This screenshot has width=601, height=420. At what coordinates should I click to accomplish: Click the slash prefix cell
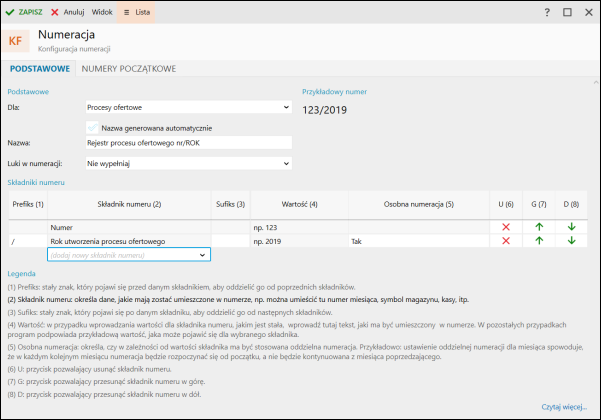click(x=28, y=241)
